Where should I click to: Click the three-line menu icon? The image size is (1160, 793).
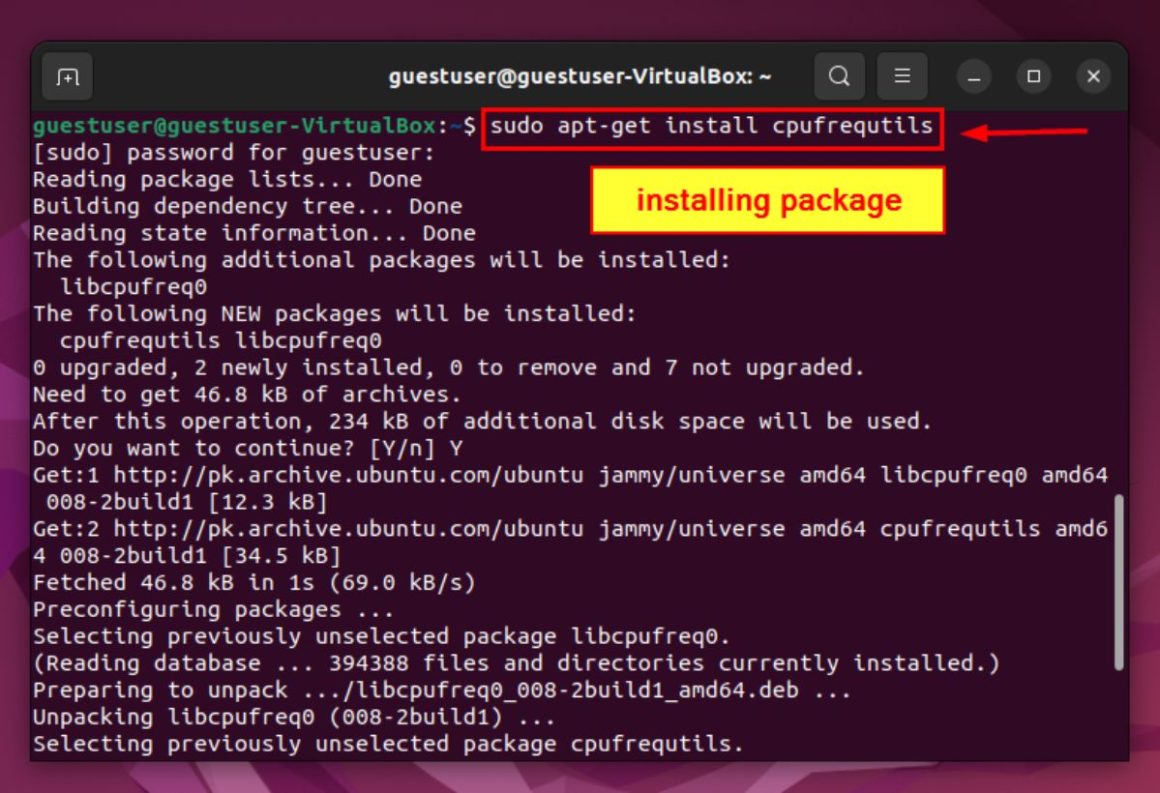(x=901, y=75)
